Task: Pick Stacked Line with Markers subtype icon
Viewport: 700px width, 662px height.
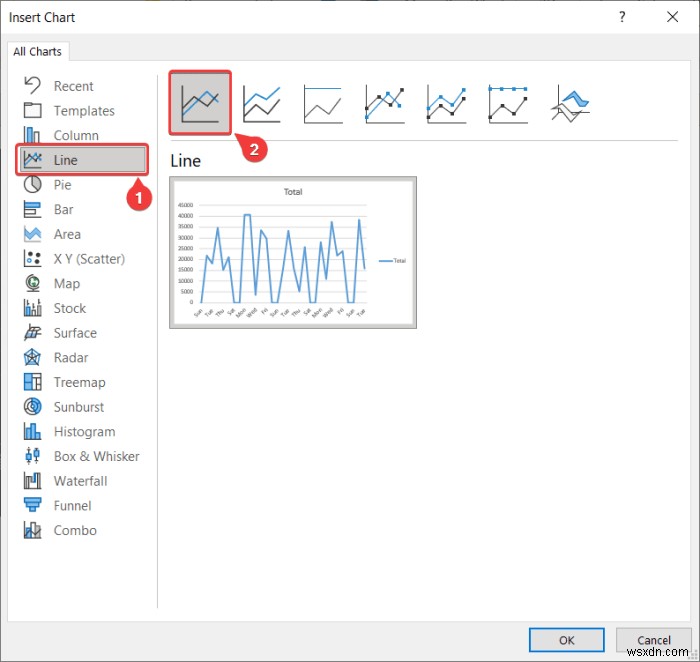Action: click(446, 104)
